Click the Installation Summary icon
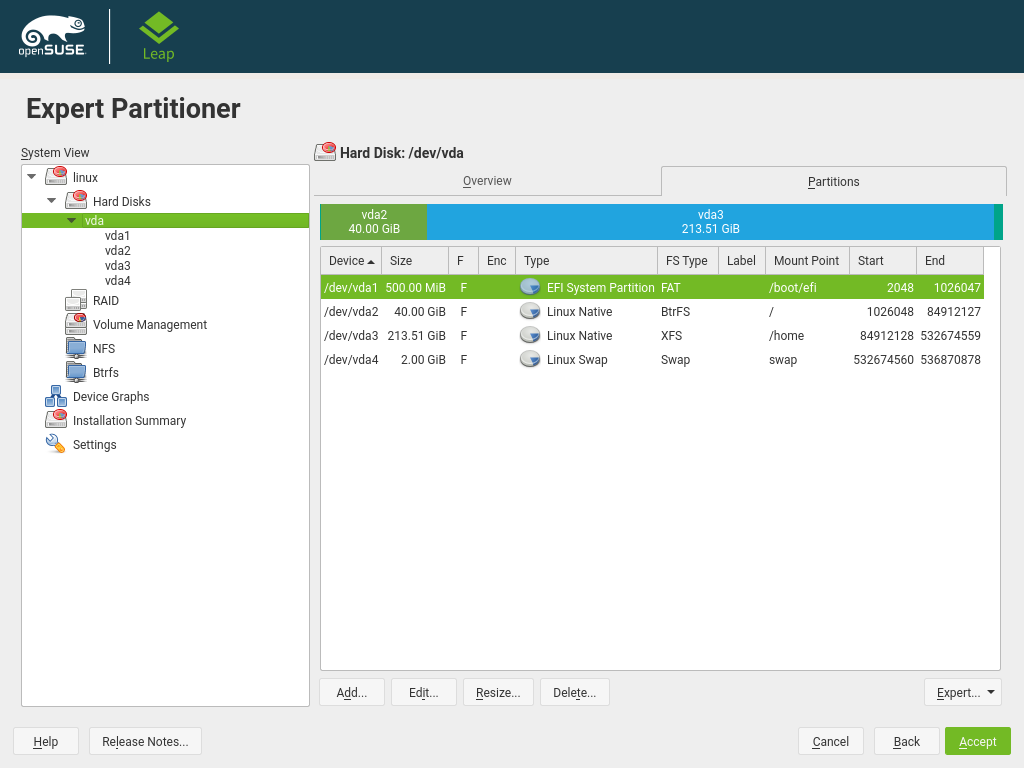 (56, 420)
